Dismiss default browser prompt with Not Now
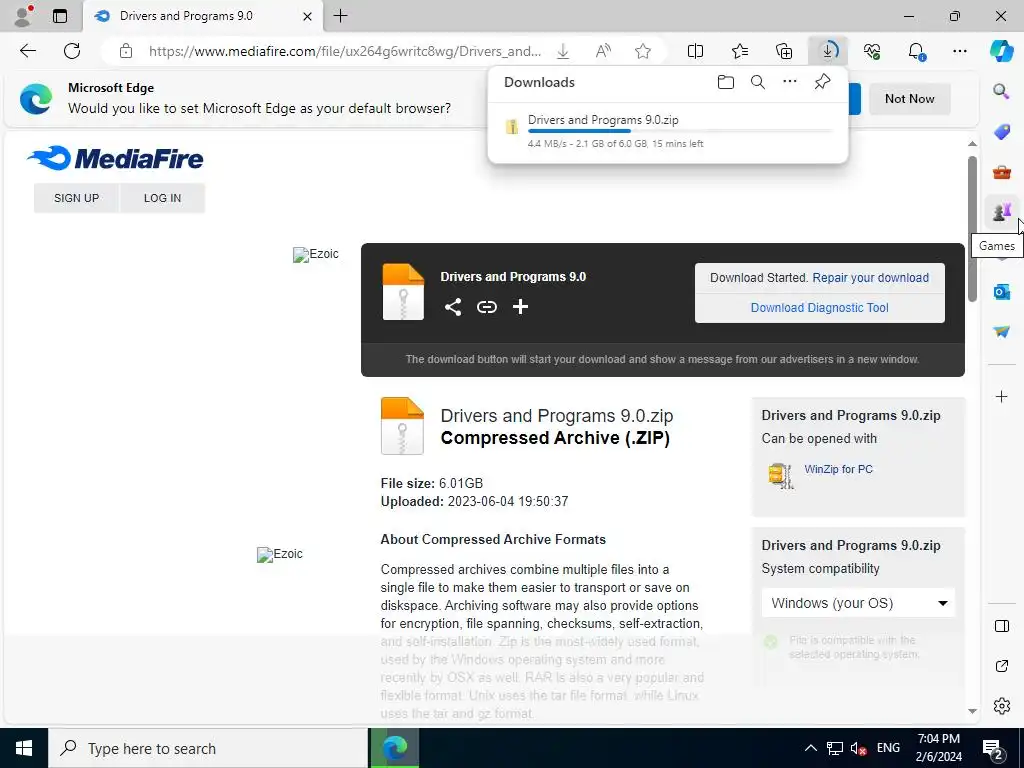Screen dimensions: 1024x768 pyautogui.click(x=909, y=99)
